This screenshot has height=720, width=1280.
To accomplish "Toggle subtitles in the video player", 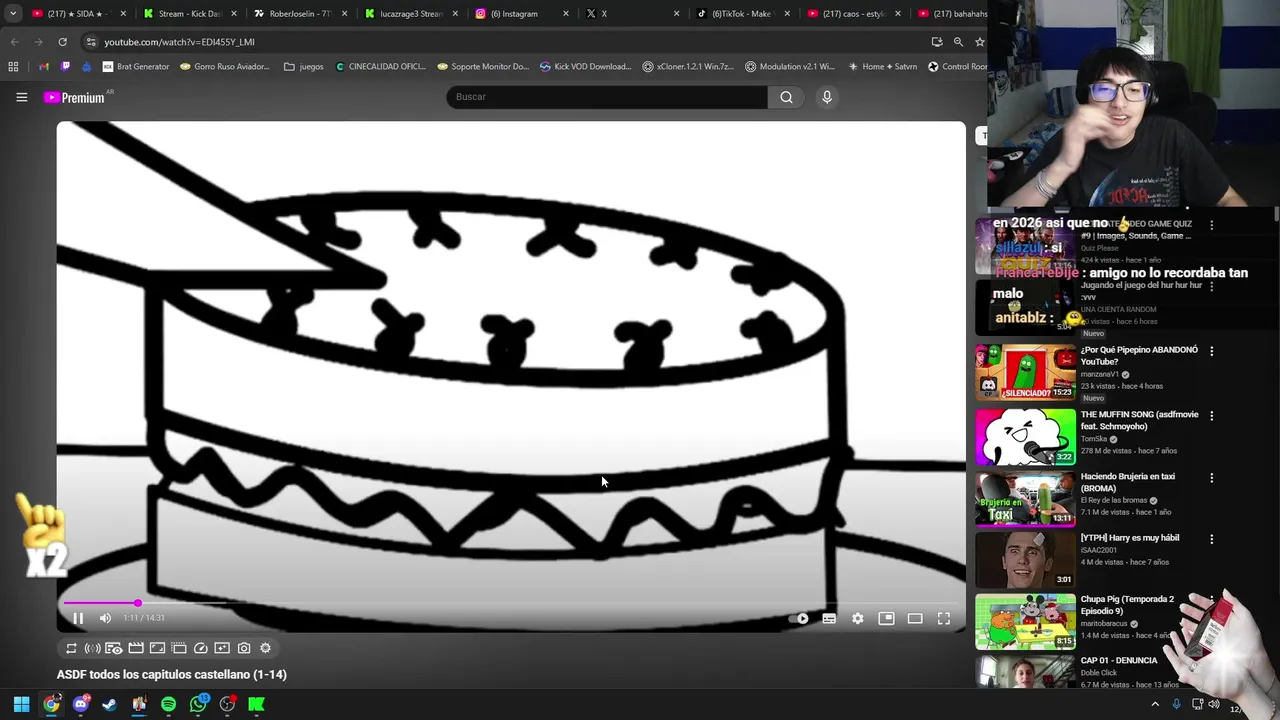I will (x=829, y=618).
